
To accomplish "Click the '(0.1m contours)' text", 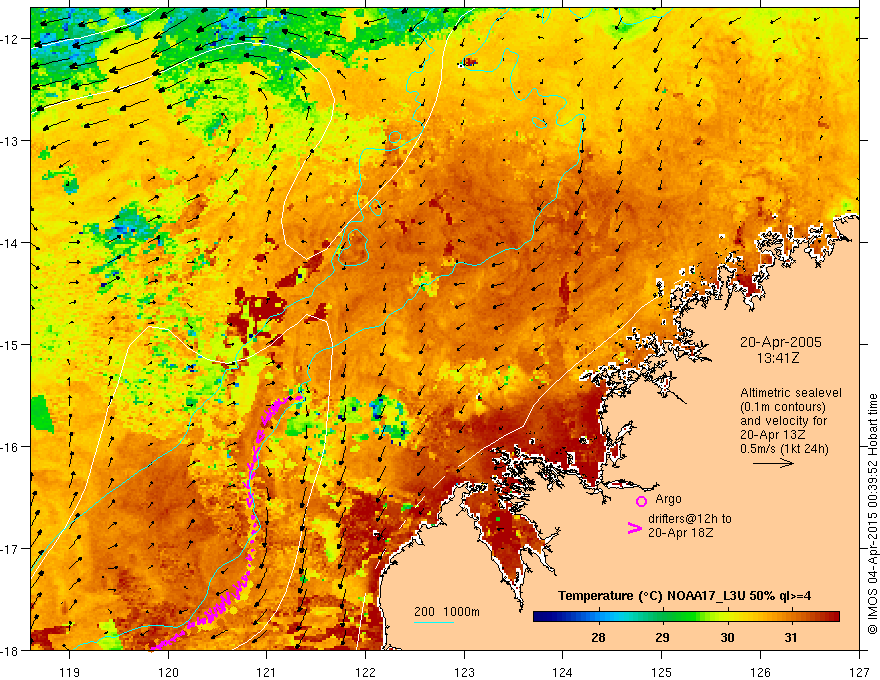I will 783,407.
